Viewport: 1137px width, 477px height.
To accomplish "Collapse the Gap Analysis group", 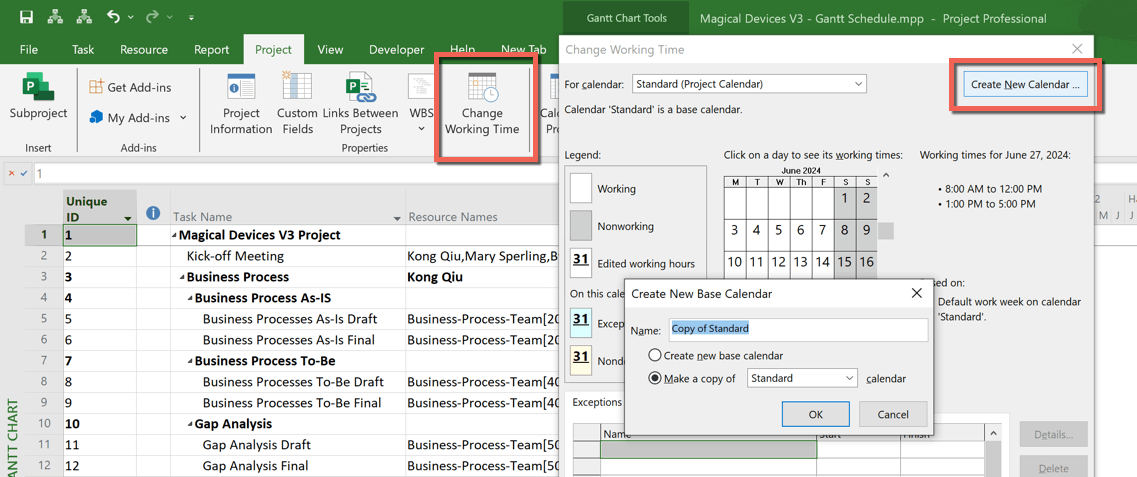I will pos(190,424).
